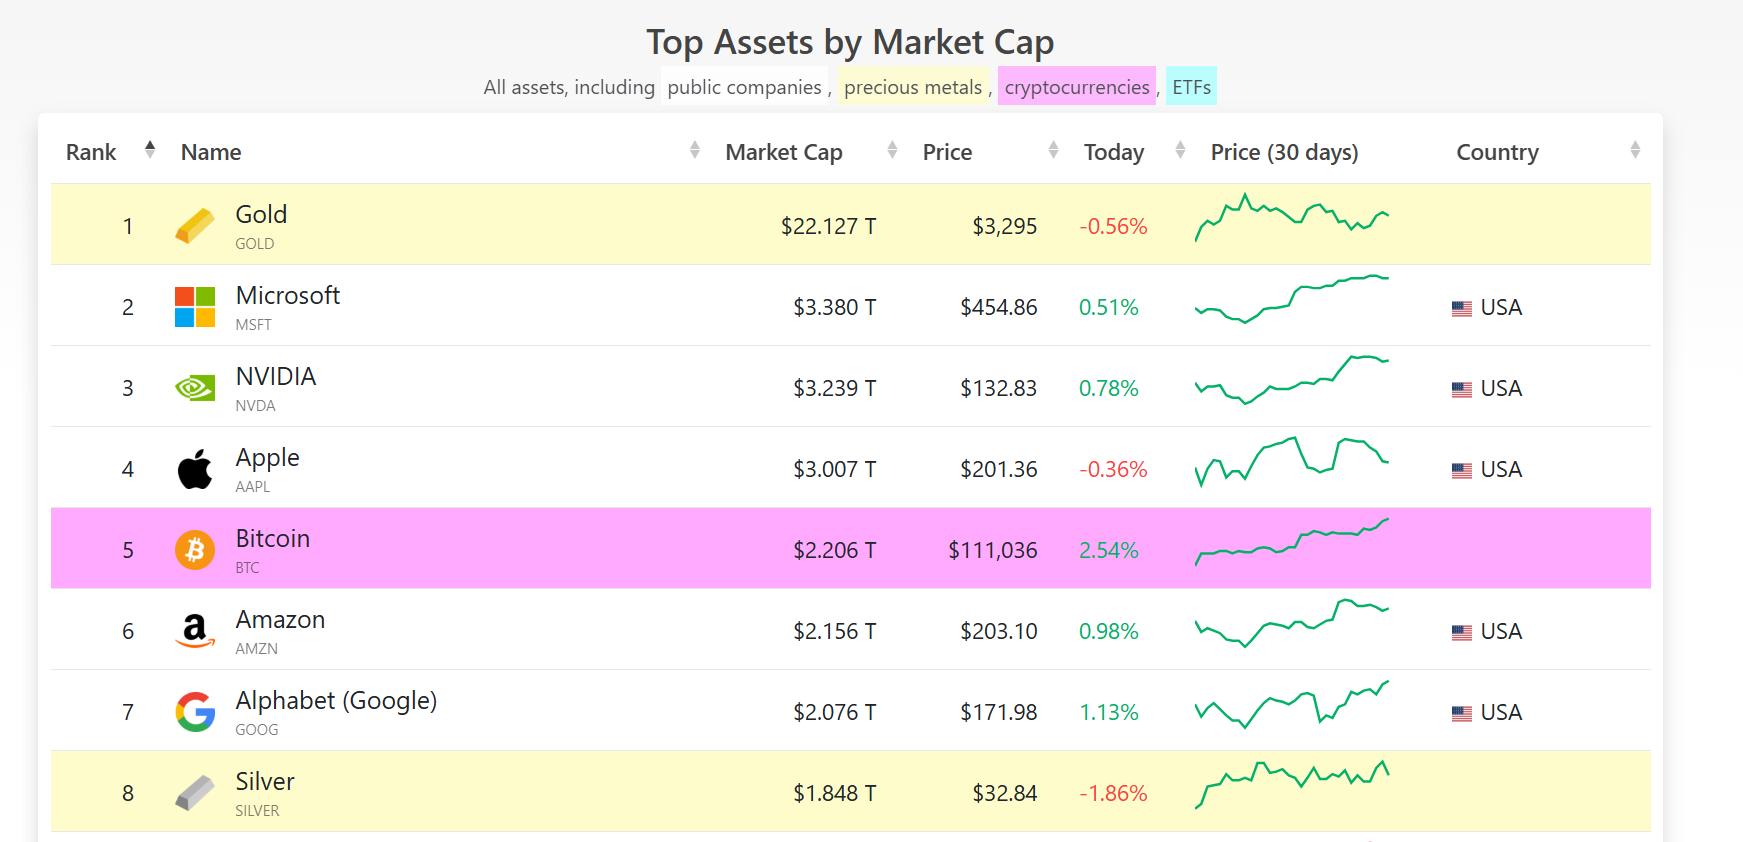The width and height of the screenshot is (1743, 842).
Task: Open the Microsoft asset page
Action: coord(288,295)
